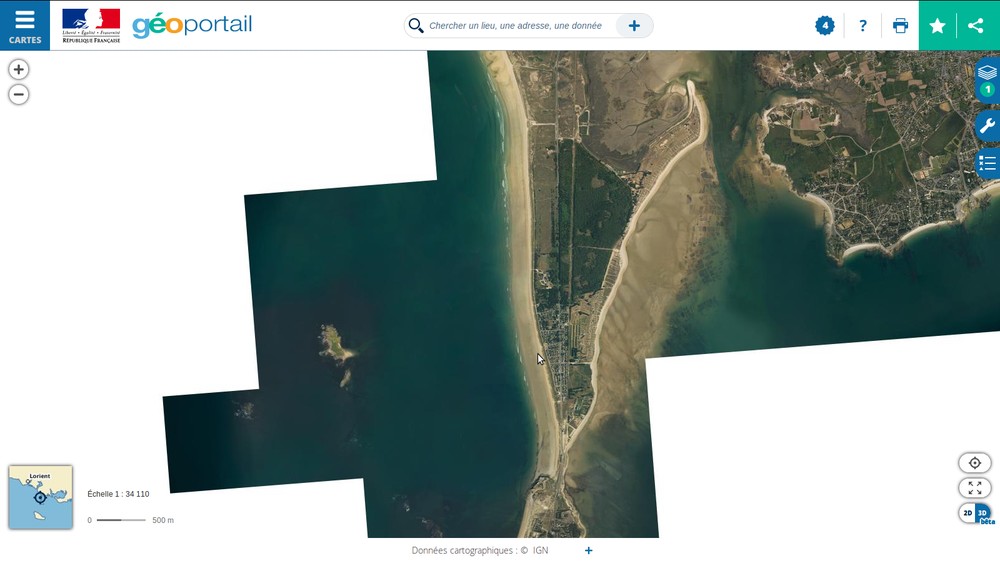1000x563 pixels.
Task: Zoom in on the map
Action: pyautogui.click(x=18, y=70)
